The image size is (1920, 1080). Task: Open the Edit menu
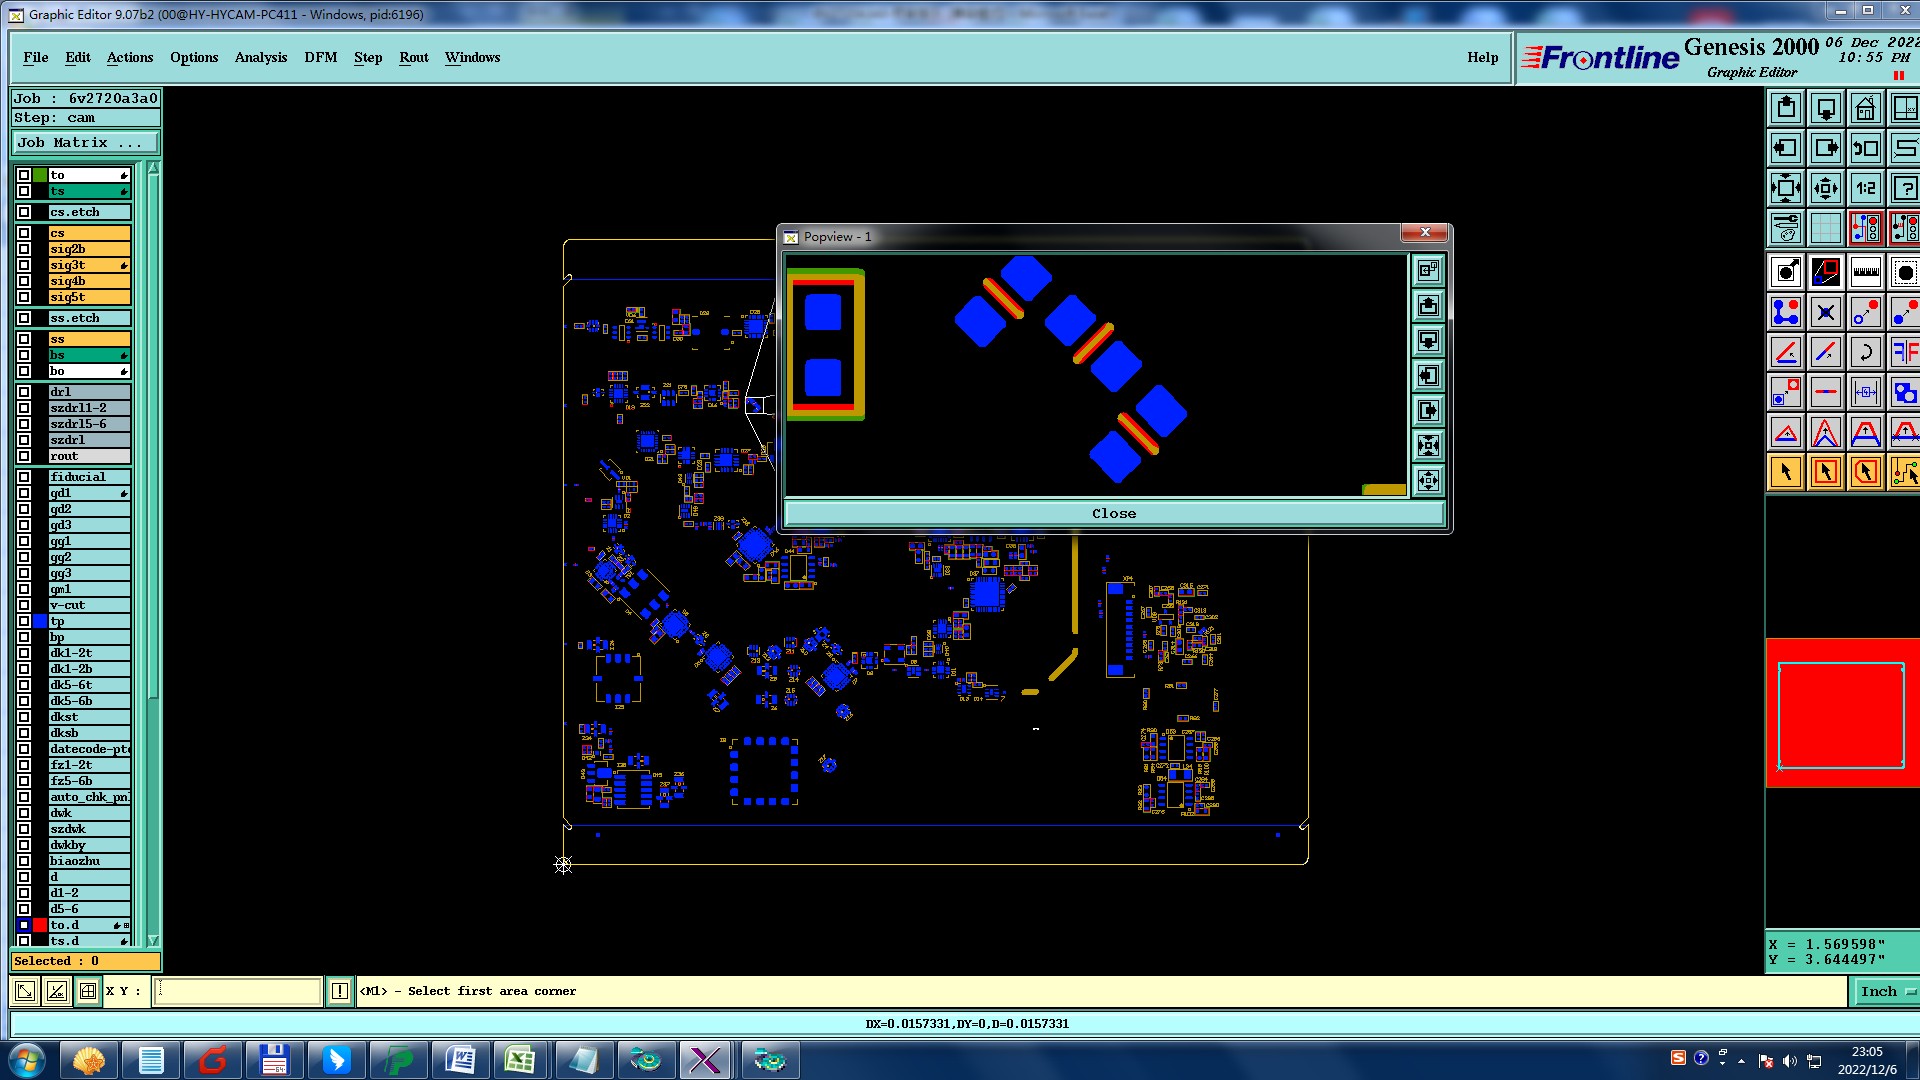point(78,57)
